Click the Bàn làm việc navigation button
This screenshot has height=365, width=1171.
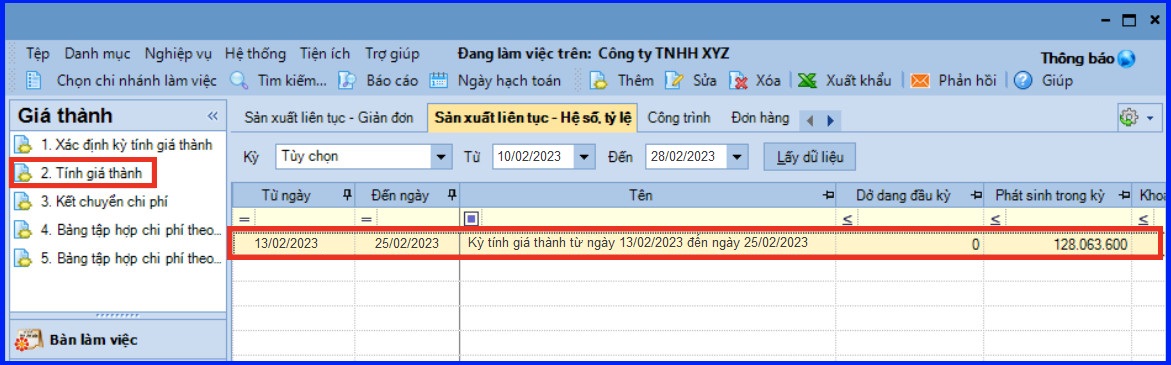pyautogui.click(x=118, y=340)
